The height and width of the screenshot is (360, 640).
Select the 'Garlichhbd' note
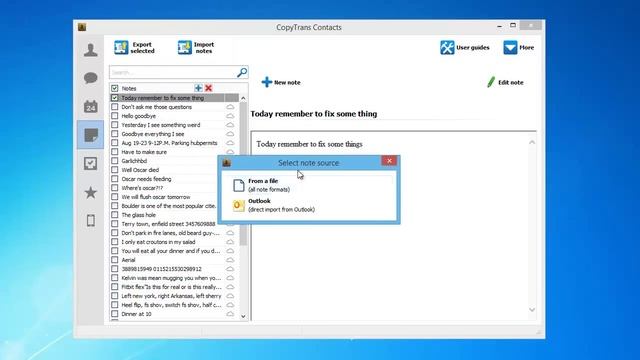(x=134, y=161)
